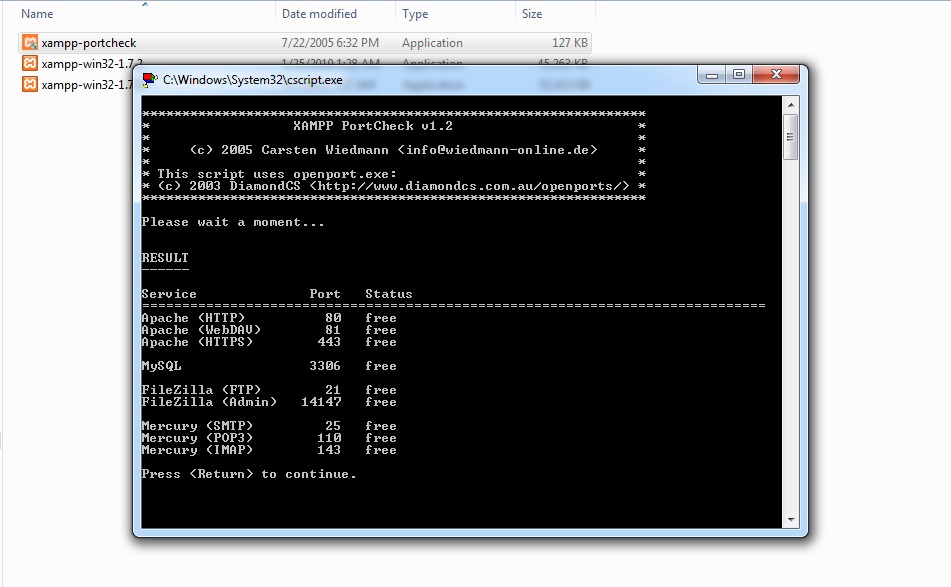Select the xampp-portcheck file name
951x587 pixels.
(89, 42)
